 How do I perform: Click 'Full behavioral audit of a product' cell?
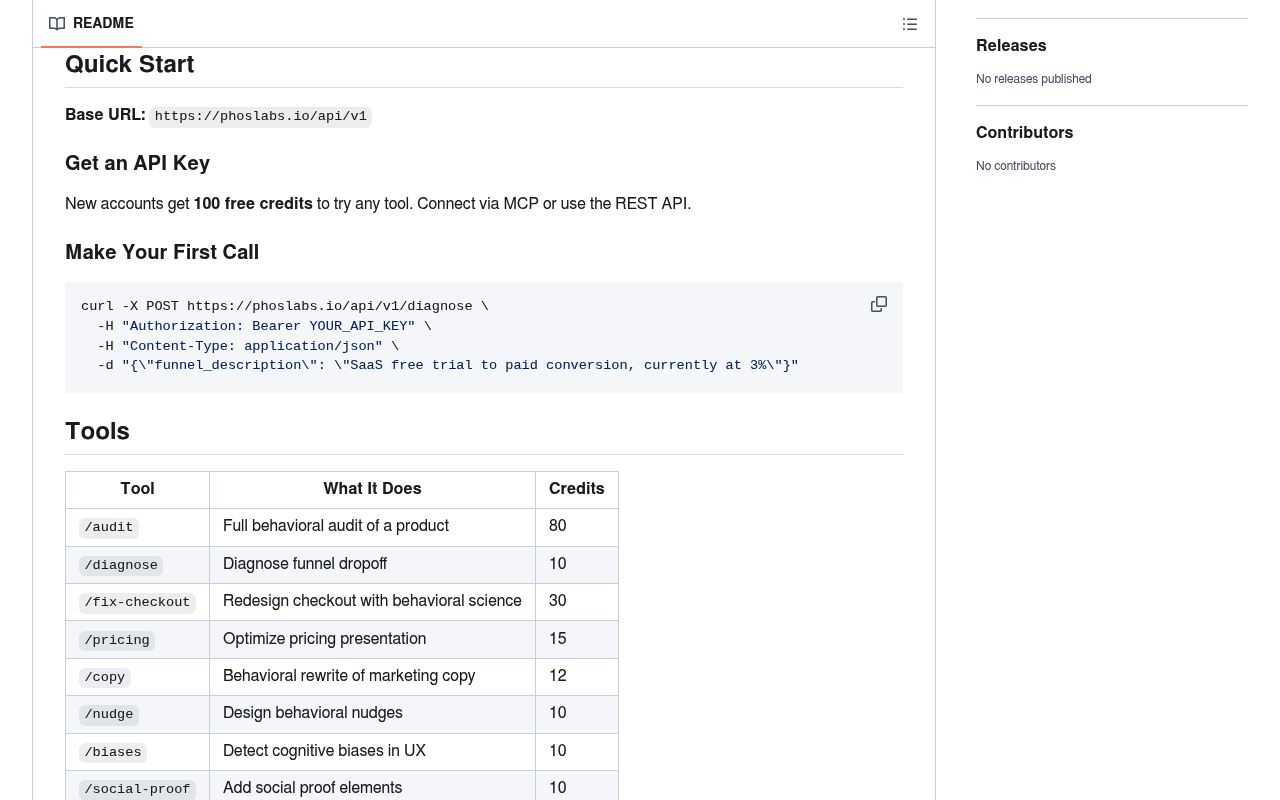(x=372, y=527)
